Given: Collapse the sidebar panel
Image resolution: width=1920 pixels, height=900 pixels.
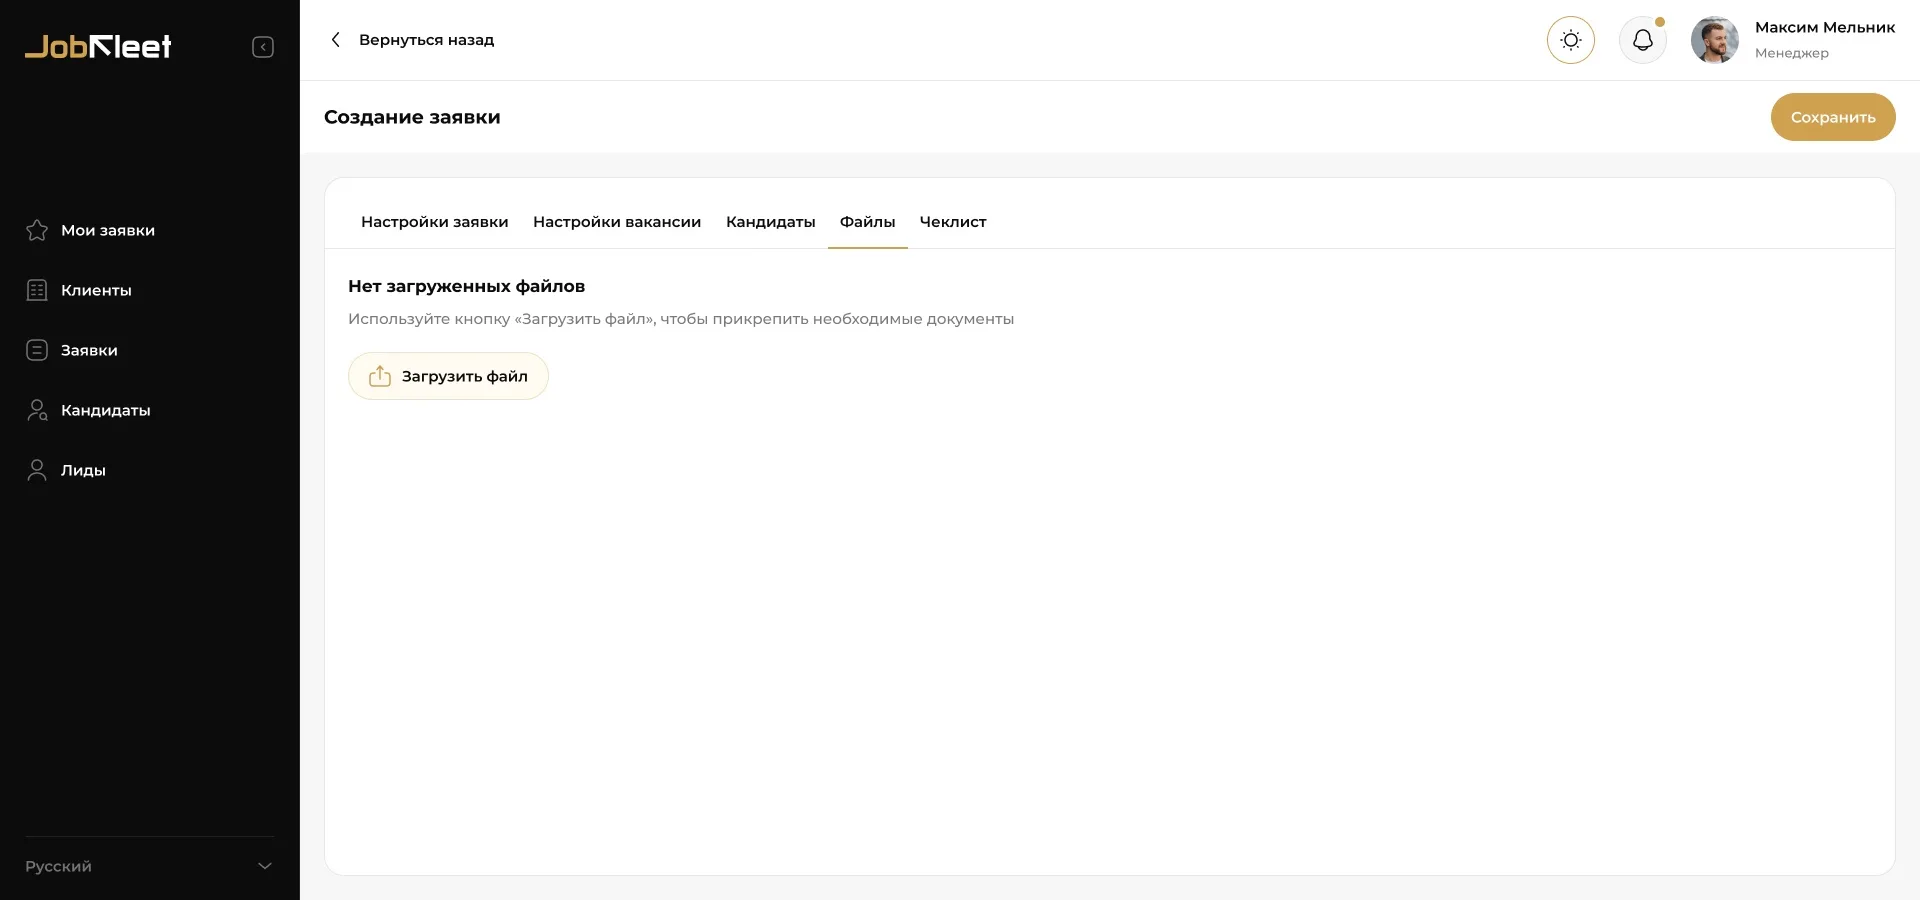Looking at the screenshot, I should (263, 47).
